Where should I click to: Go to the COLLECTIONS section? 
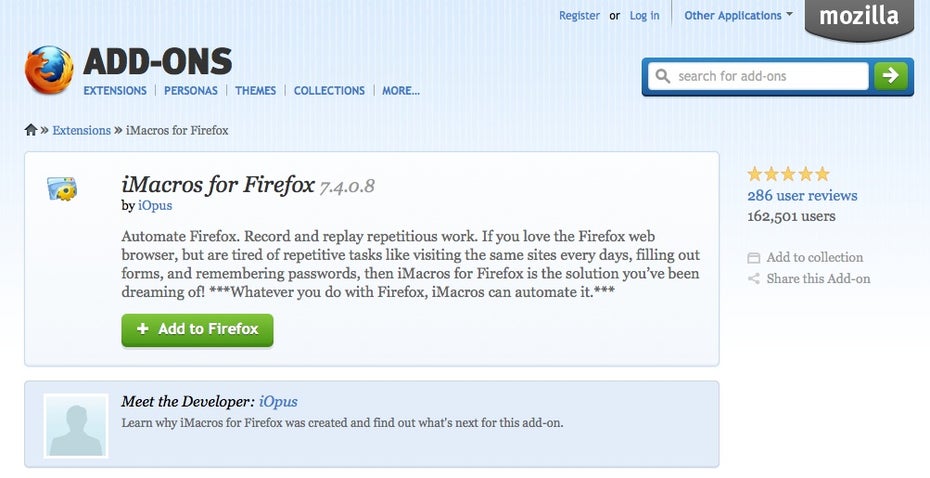coord(329,91)
